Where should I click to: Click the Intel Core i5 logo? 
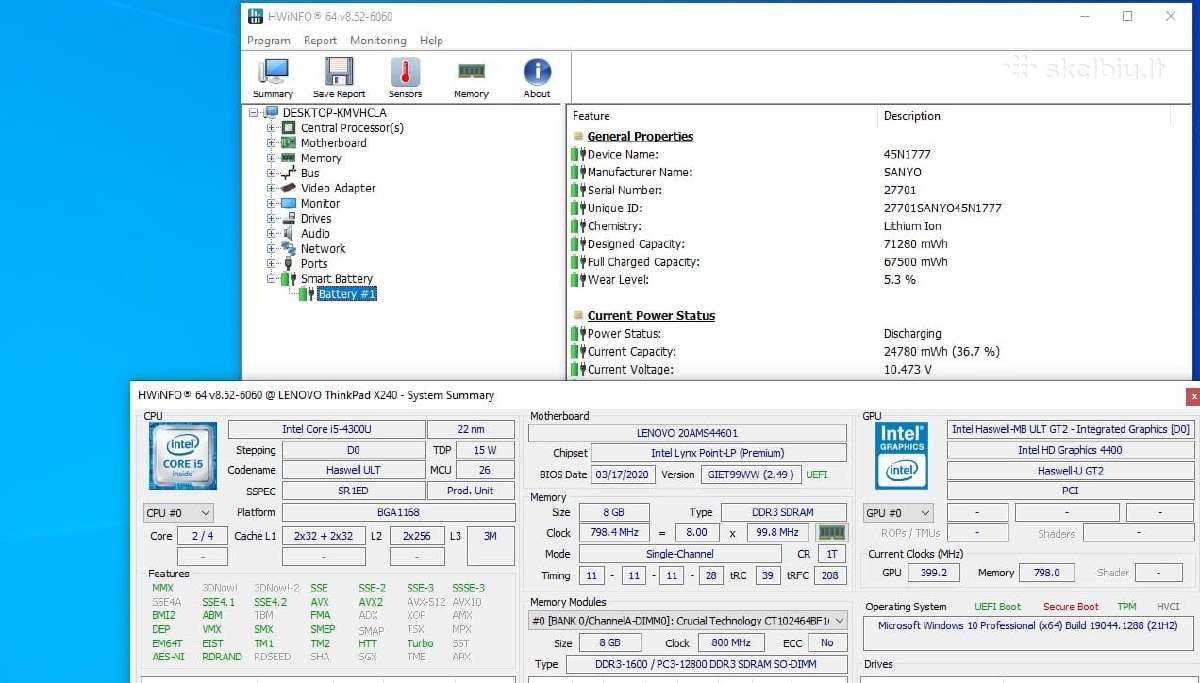tap(183, 455)
